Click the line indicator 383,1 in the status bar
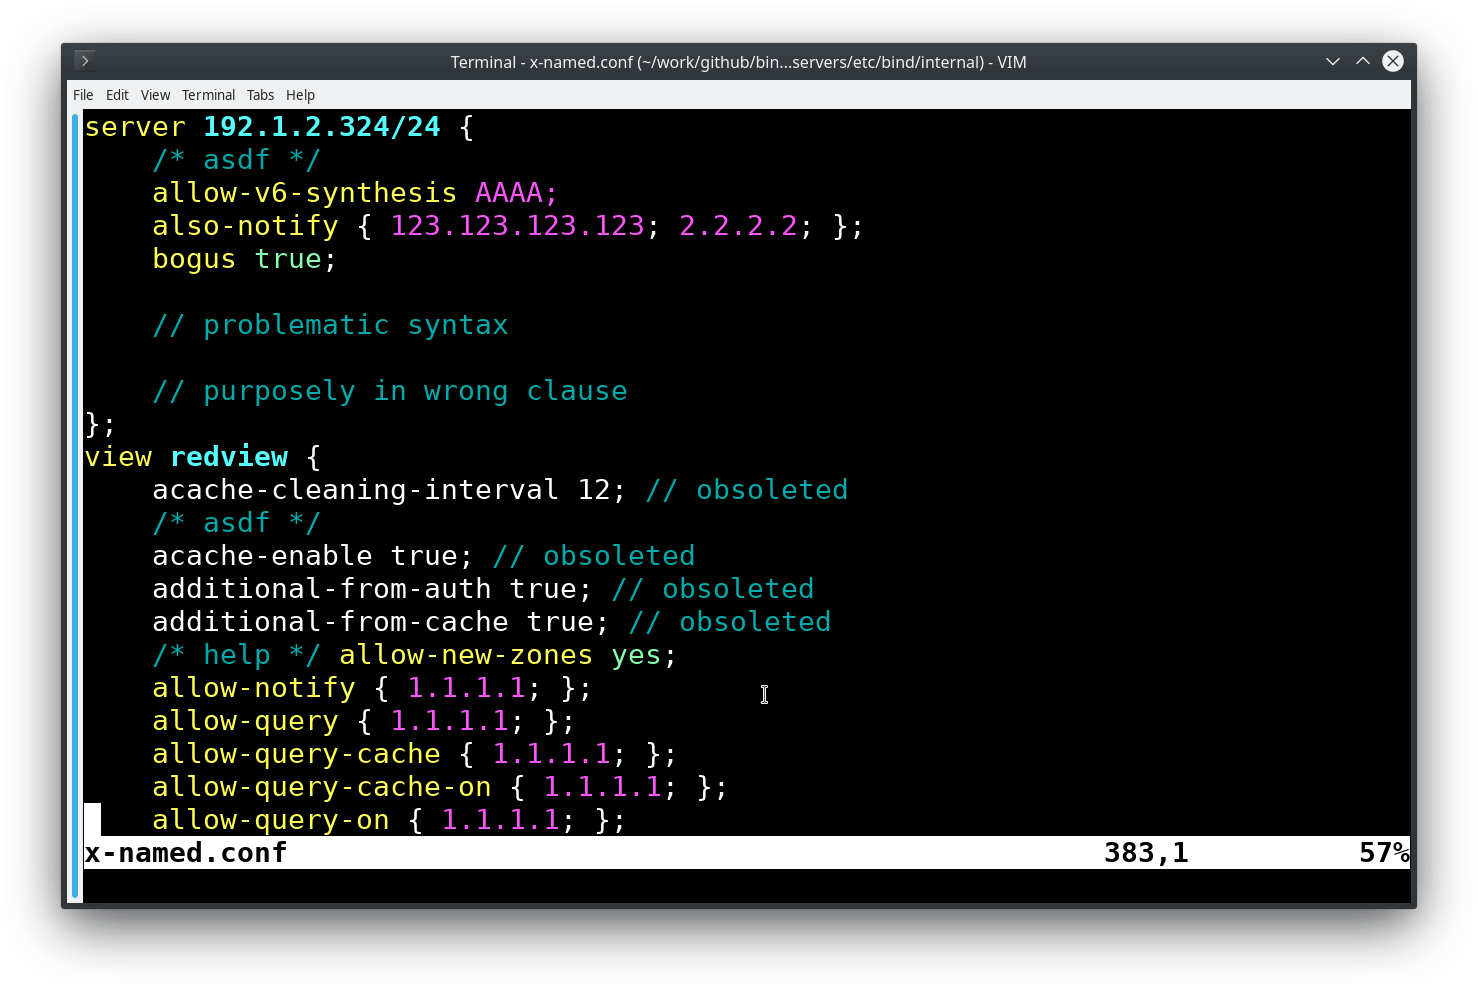The image size is (1478, 988). coord(1145,852)
